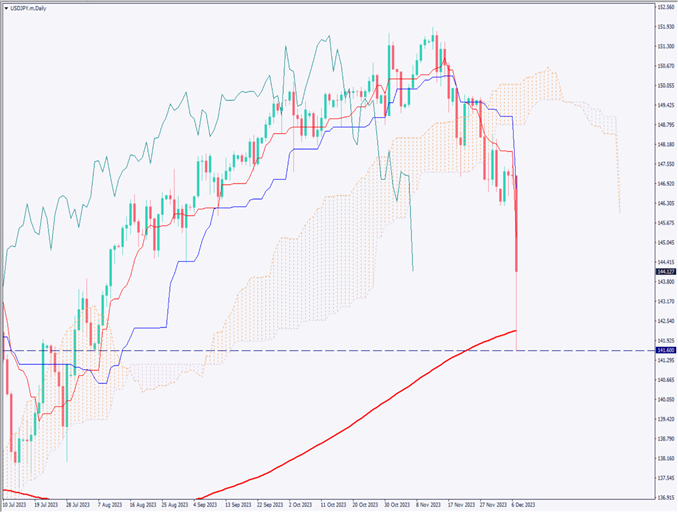
Task: Click the 16 Aug 2023 date label
Action: pos(143,506)
